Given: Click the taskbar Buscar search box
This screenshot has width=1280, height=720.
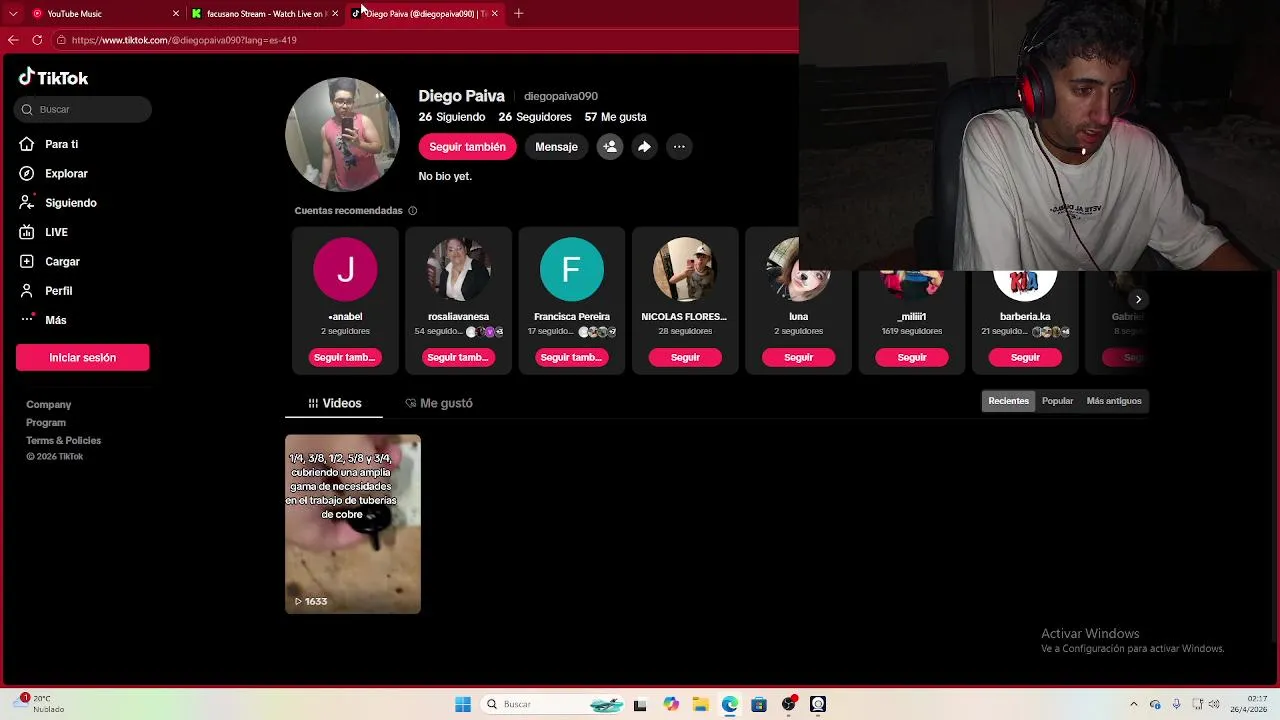Looking at the screenshot, I should point(553,704).
